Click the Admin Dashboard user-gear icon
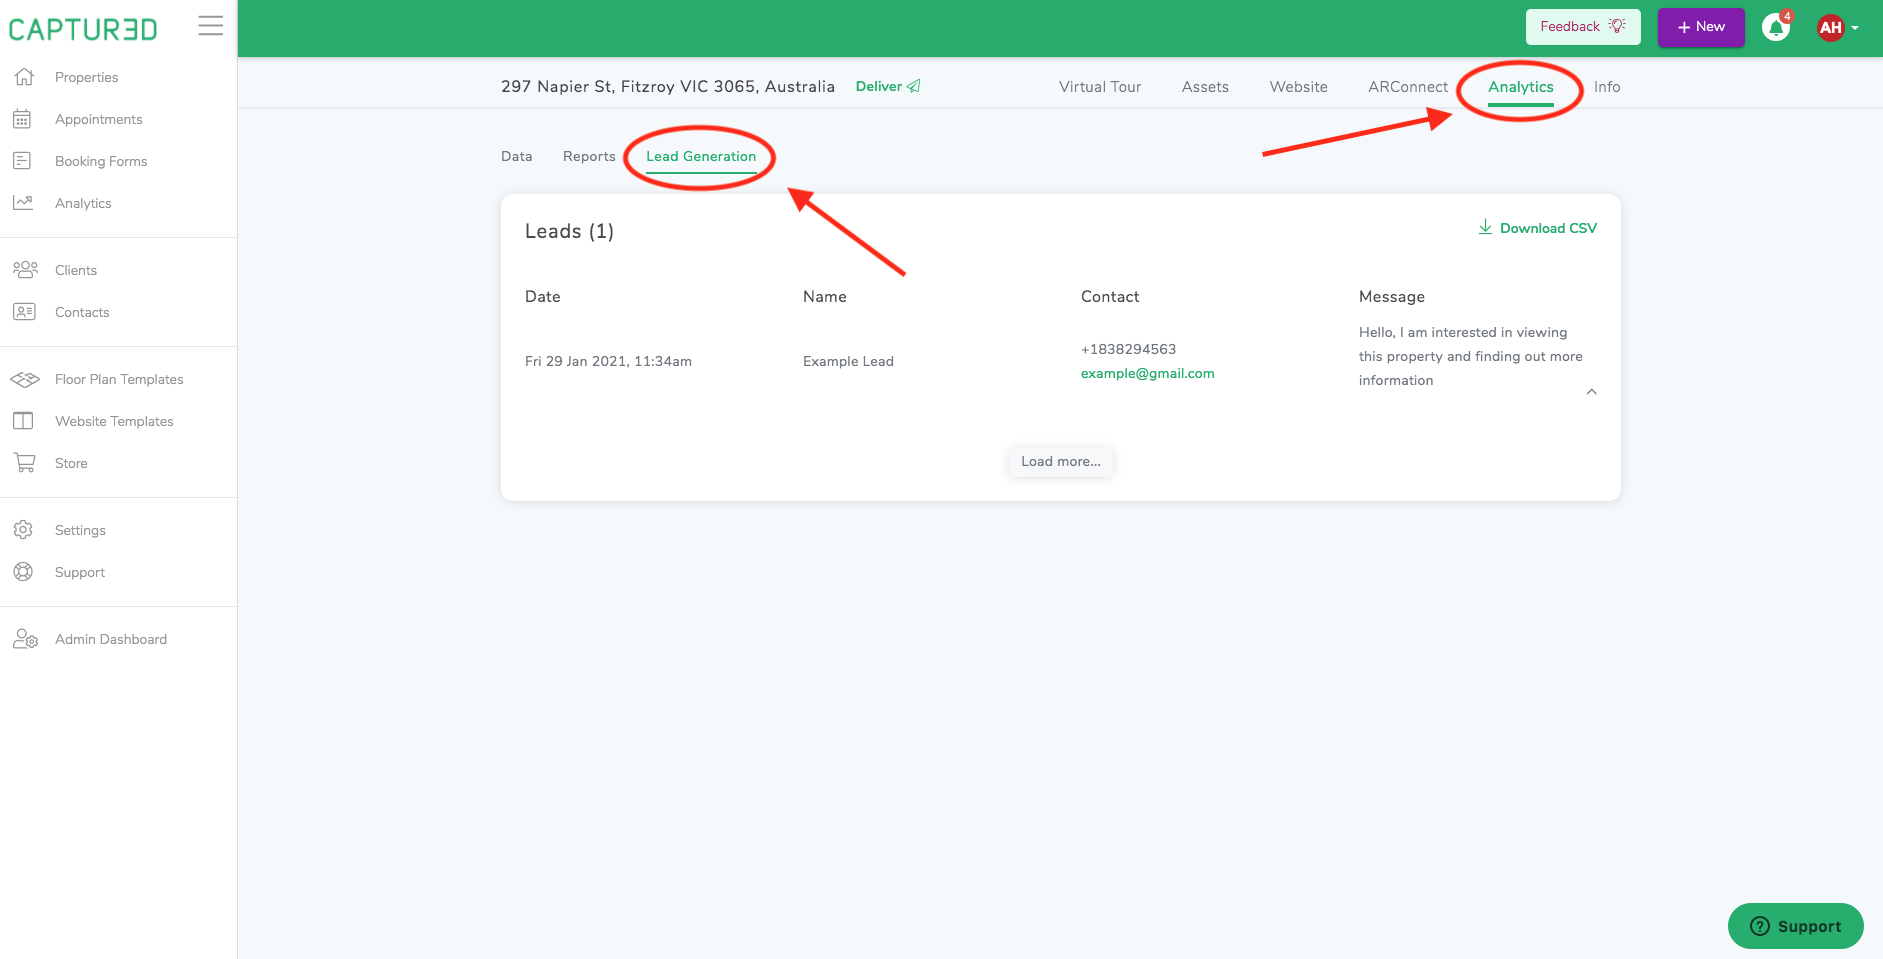Screen dimensions: 1883x959 pos(25,639)
